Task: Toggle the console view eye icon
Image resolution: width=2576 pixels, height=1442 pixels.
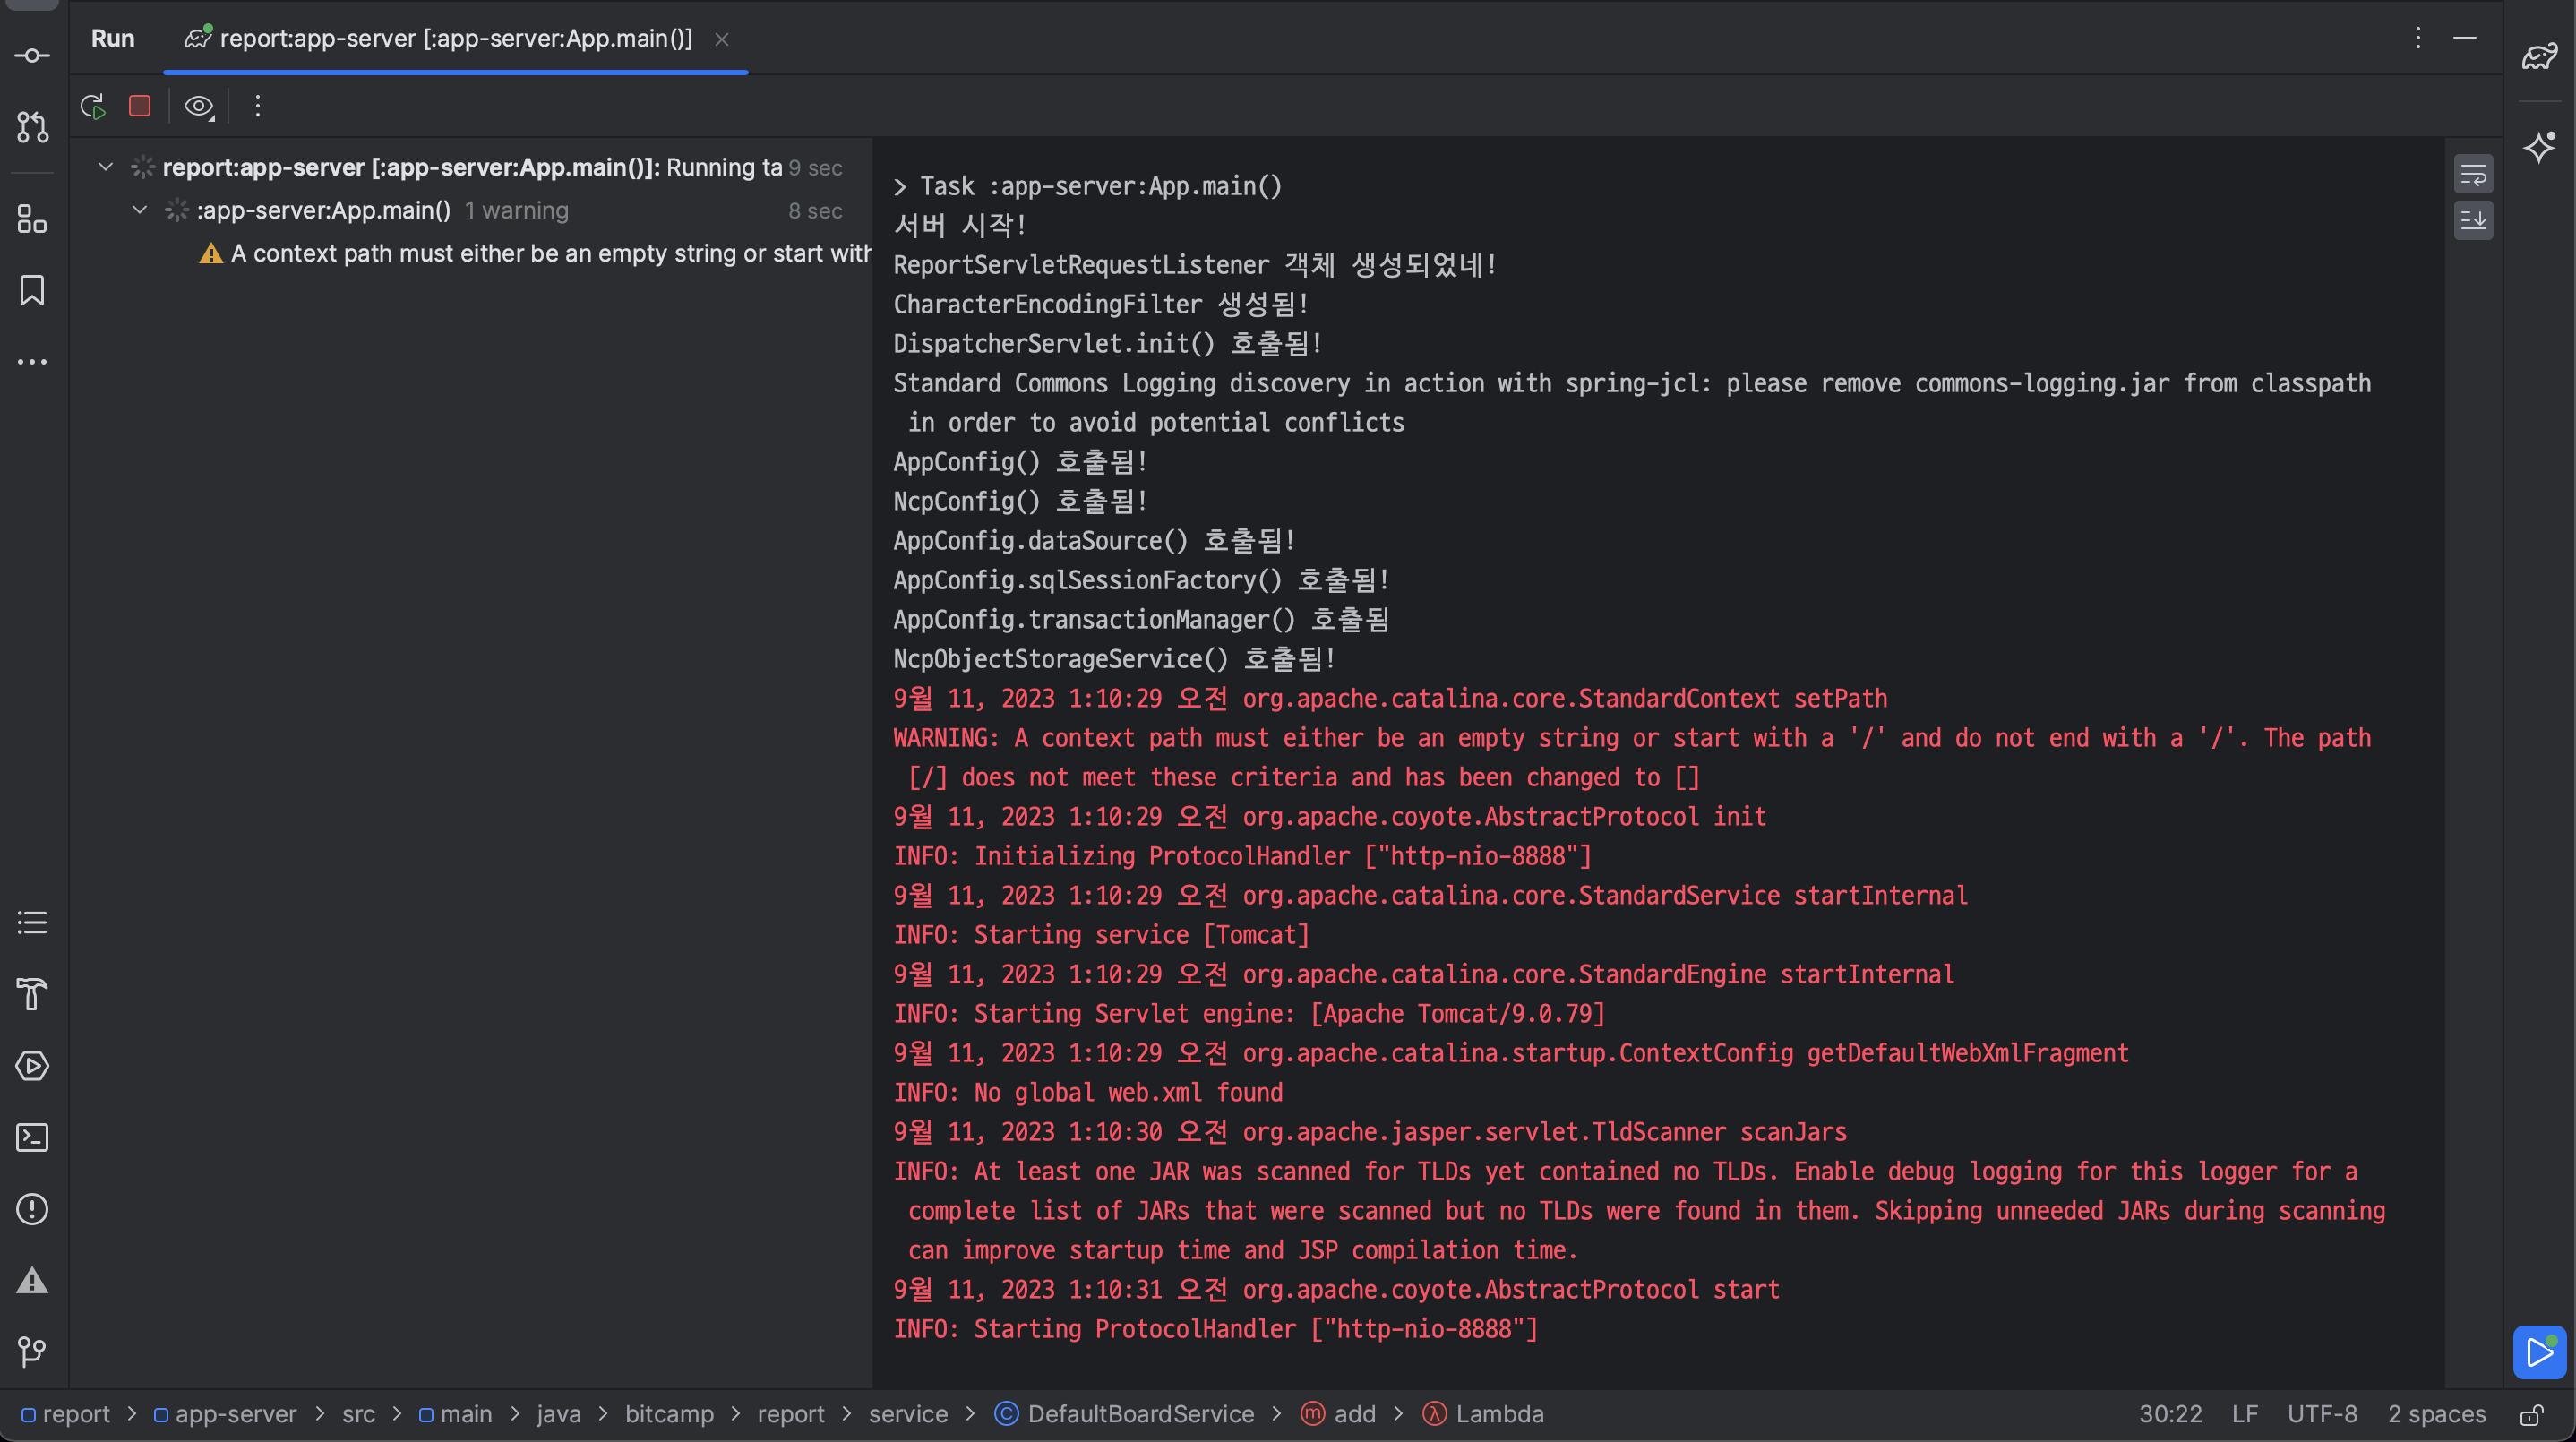Action: pos(199,106)
